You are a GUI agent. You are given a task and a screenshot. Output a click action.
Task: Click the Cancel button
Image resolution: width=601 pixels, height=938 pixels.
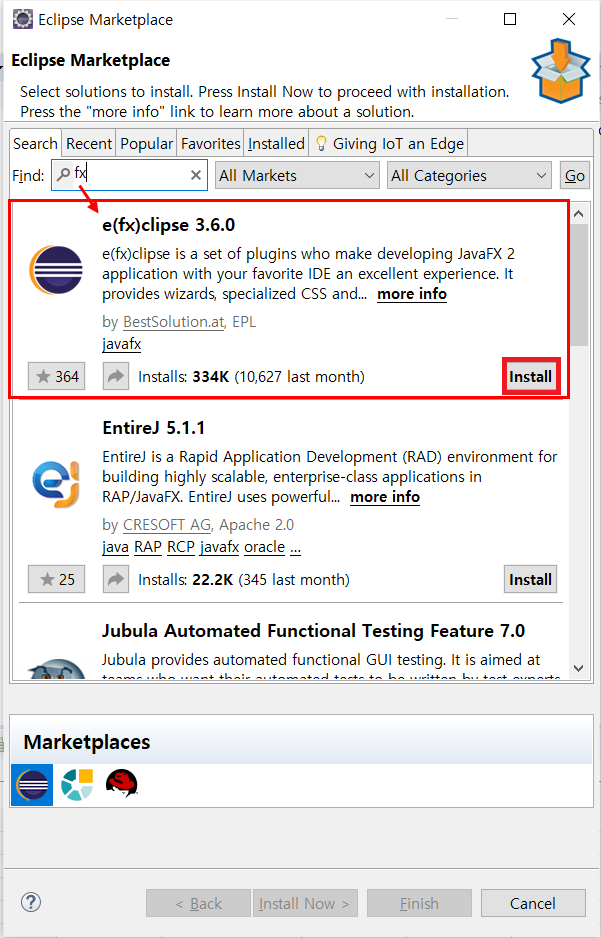click(533, 903)
